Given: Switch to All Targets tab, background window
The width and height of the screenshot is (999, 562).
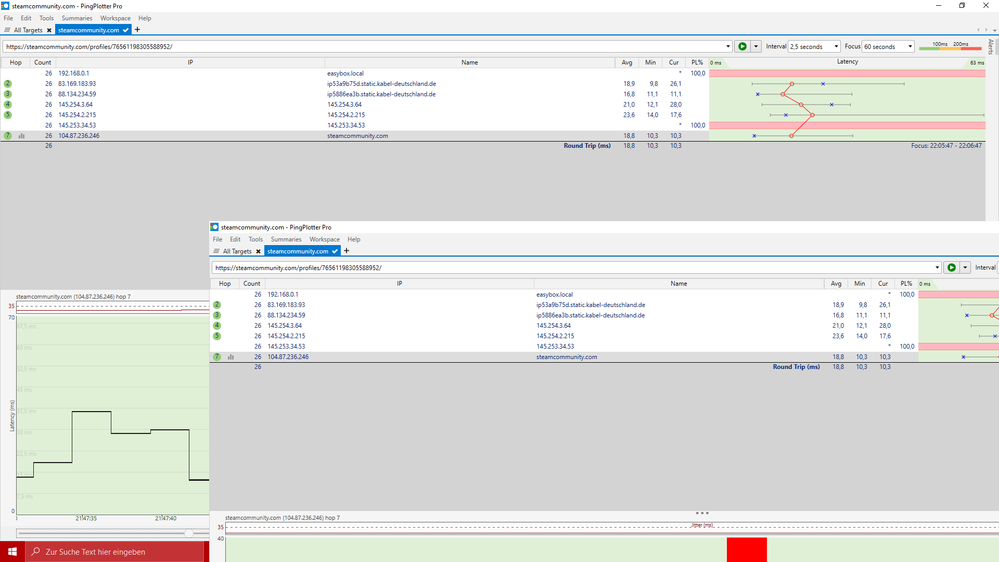Looking at the screenshot, I should coord(27,30).
